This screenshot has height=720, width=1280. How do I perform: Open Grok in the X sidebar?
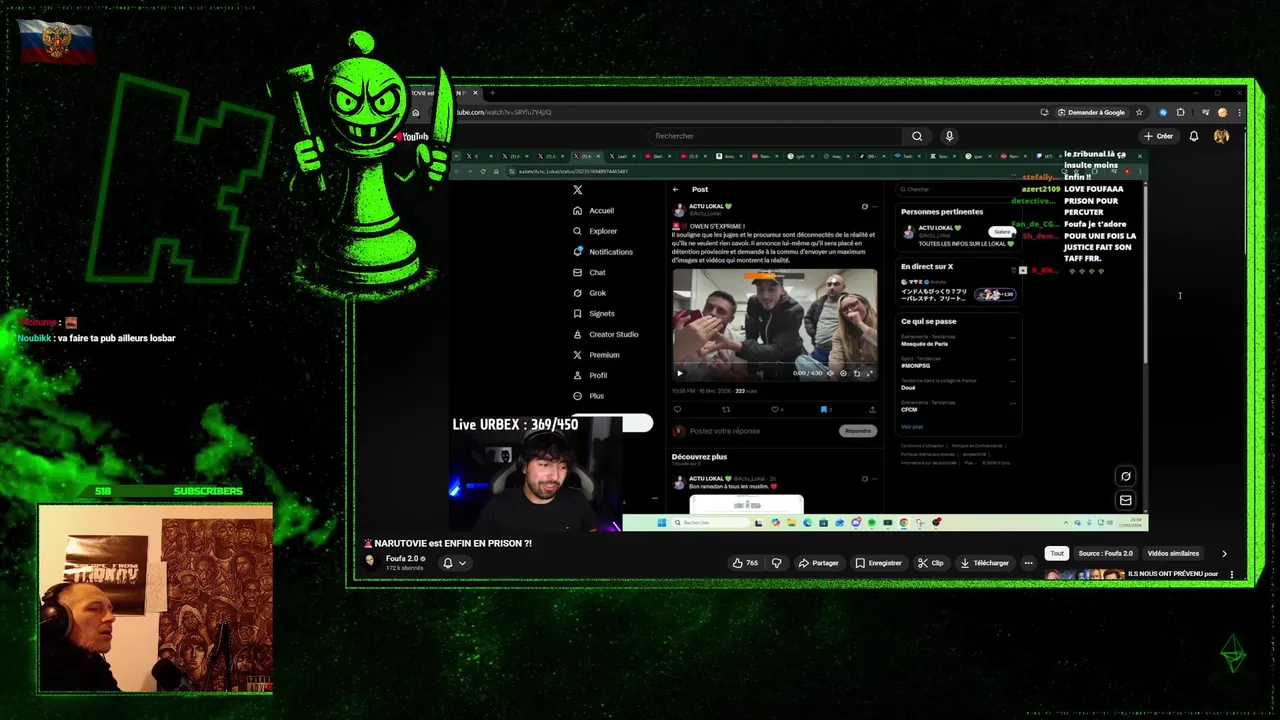(x=590, y=293)
